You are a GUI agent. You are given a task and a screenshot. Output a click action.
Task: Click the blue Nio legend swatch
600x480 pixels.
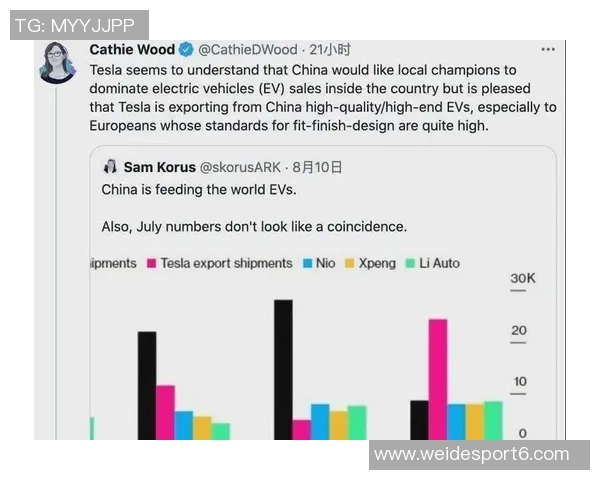[310, 263]
